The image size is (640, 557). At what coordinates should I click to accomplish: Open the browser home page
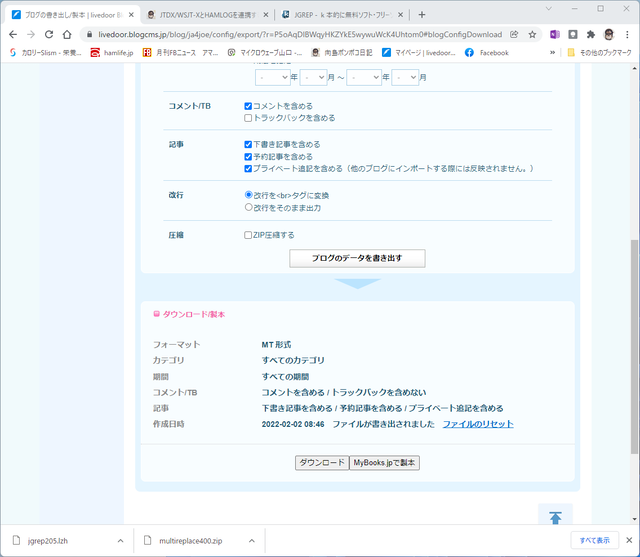pos(67,35)
